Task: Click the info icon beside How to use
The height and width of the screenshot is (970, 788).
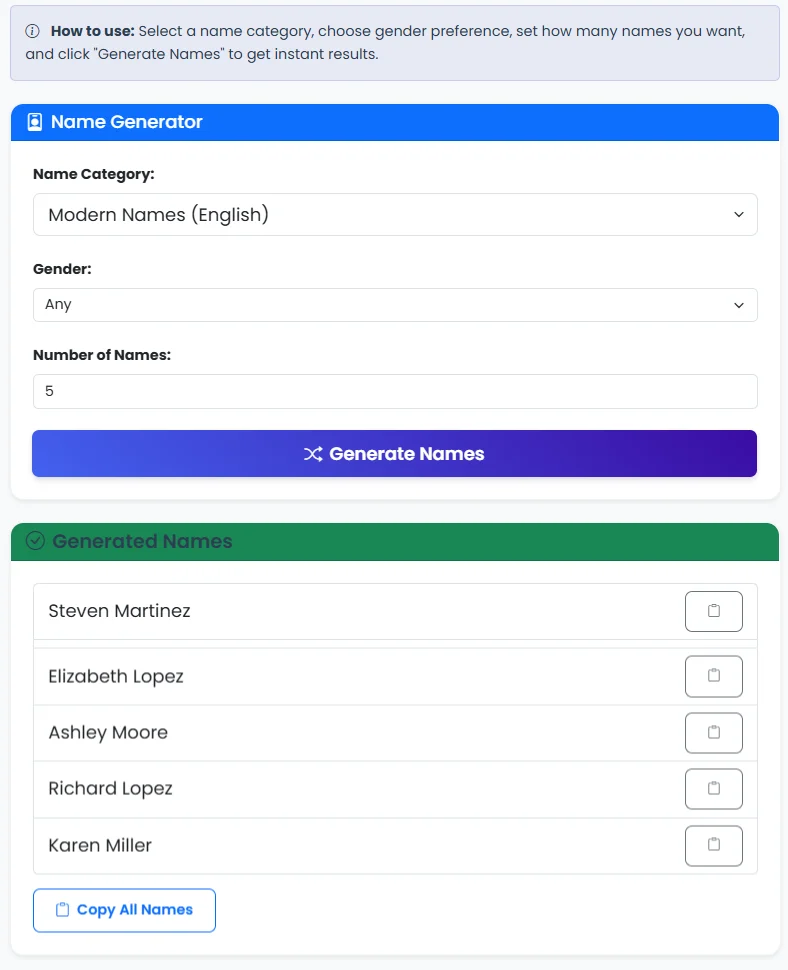Action: tap(34, 31)
